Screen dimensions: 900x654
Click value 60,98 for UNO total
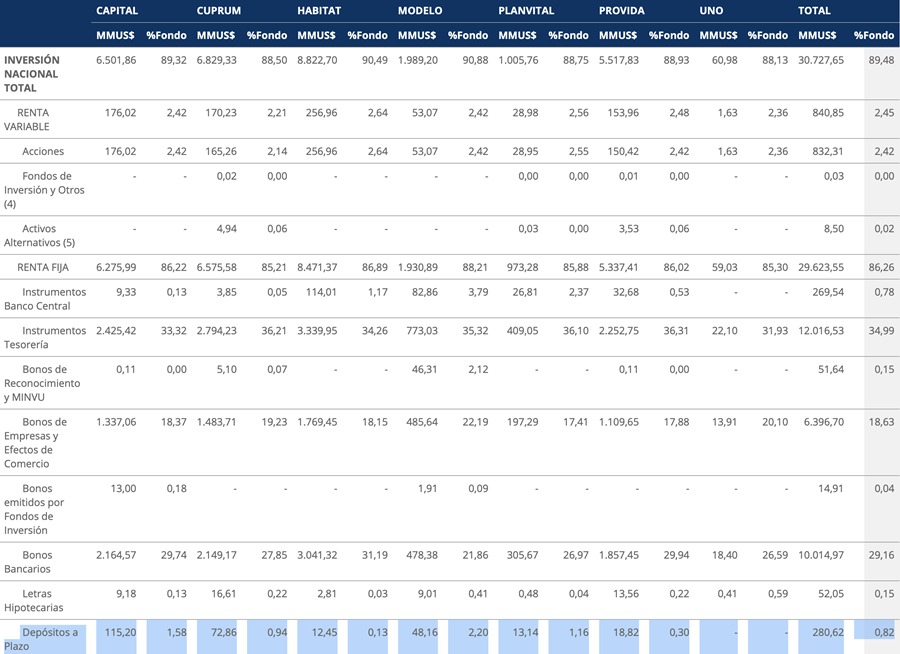pos(724,60)
